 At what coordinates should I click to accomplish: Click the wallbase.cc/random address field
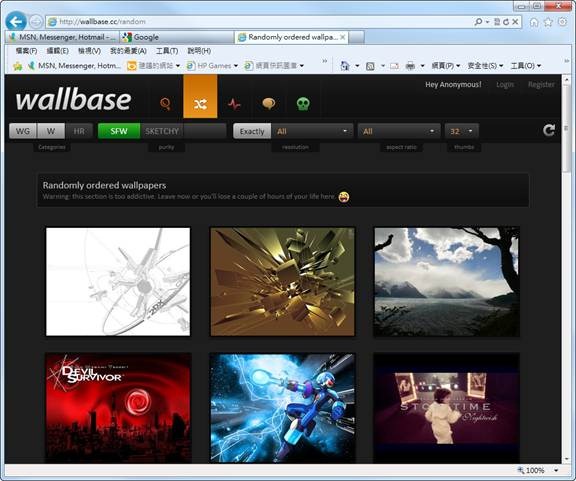257,22
